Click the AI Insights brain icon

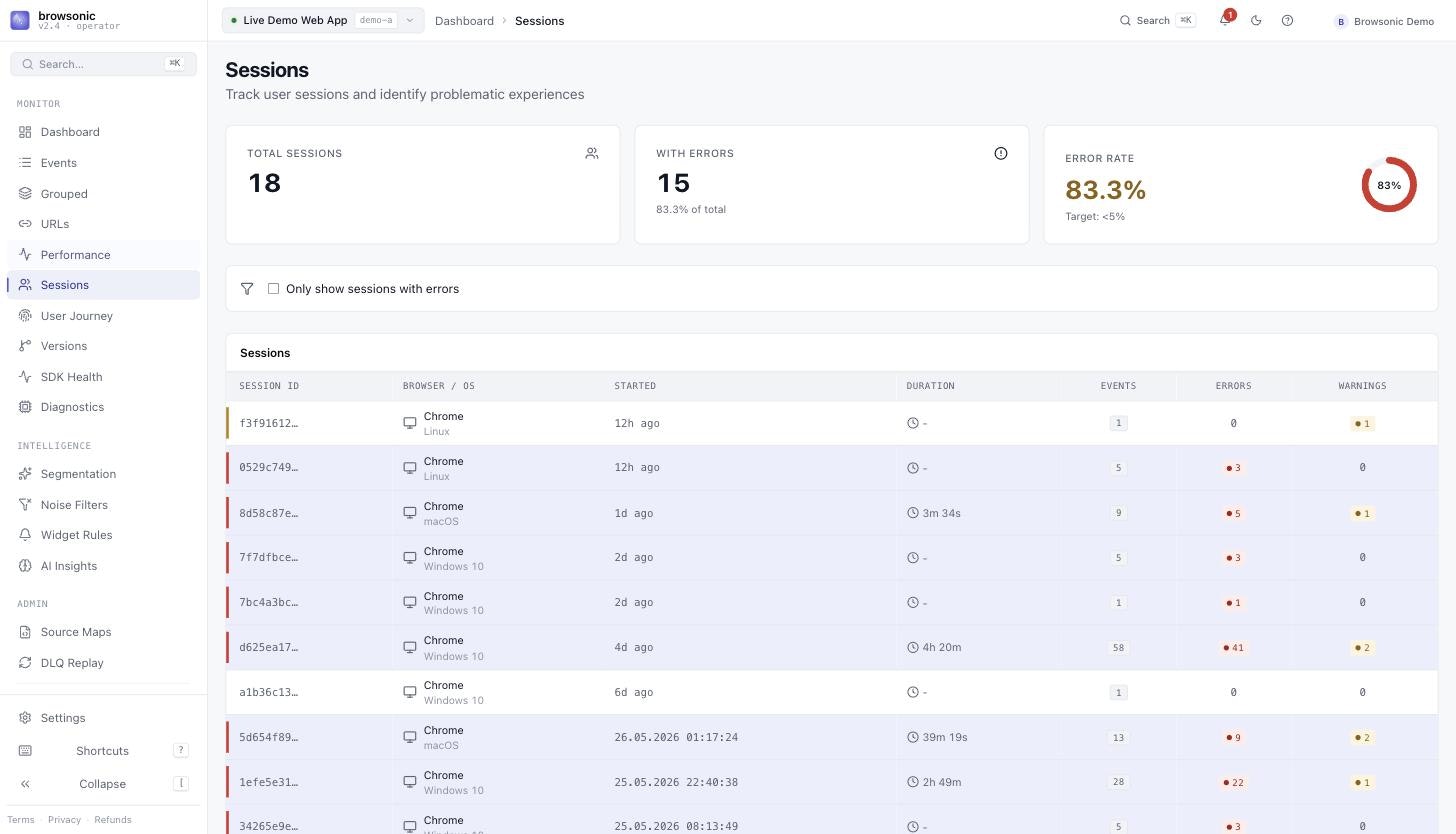click(25, 566)
